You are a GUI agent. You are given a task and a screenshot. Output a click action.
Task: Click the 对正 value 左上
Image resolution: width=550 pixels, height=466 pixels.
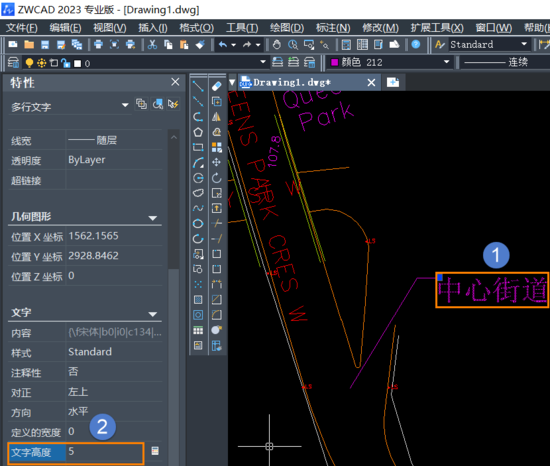click(78, 392)
